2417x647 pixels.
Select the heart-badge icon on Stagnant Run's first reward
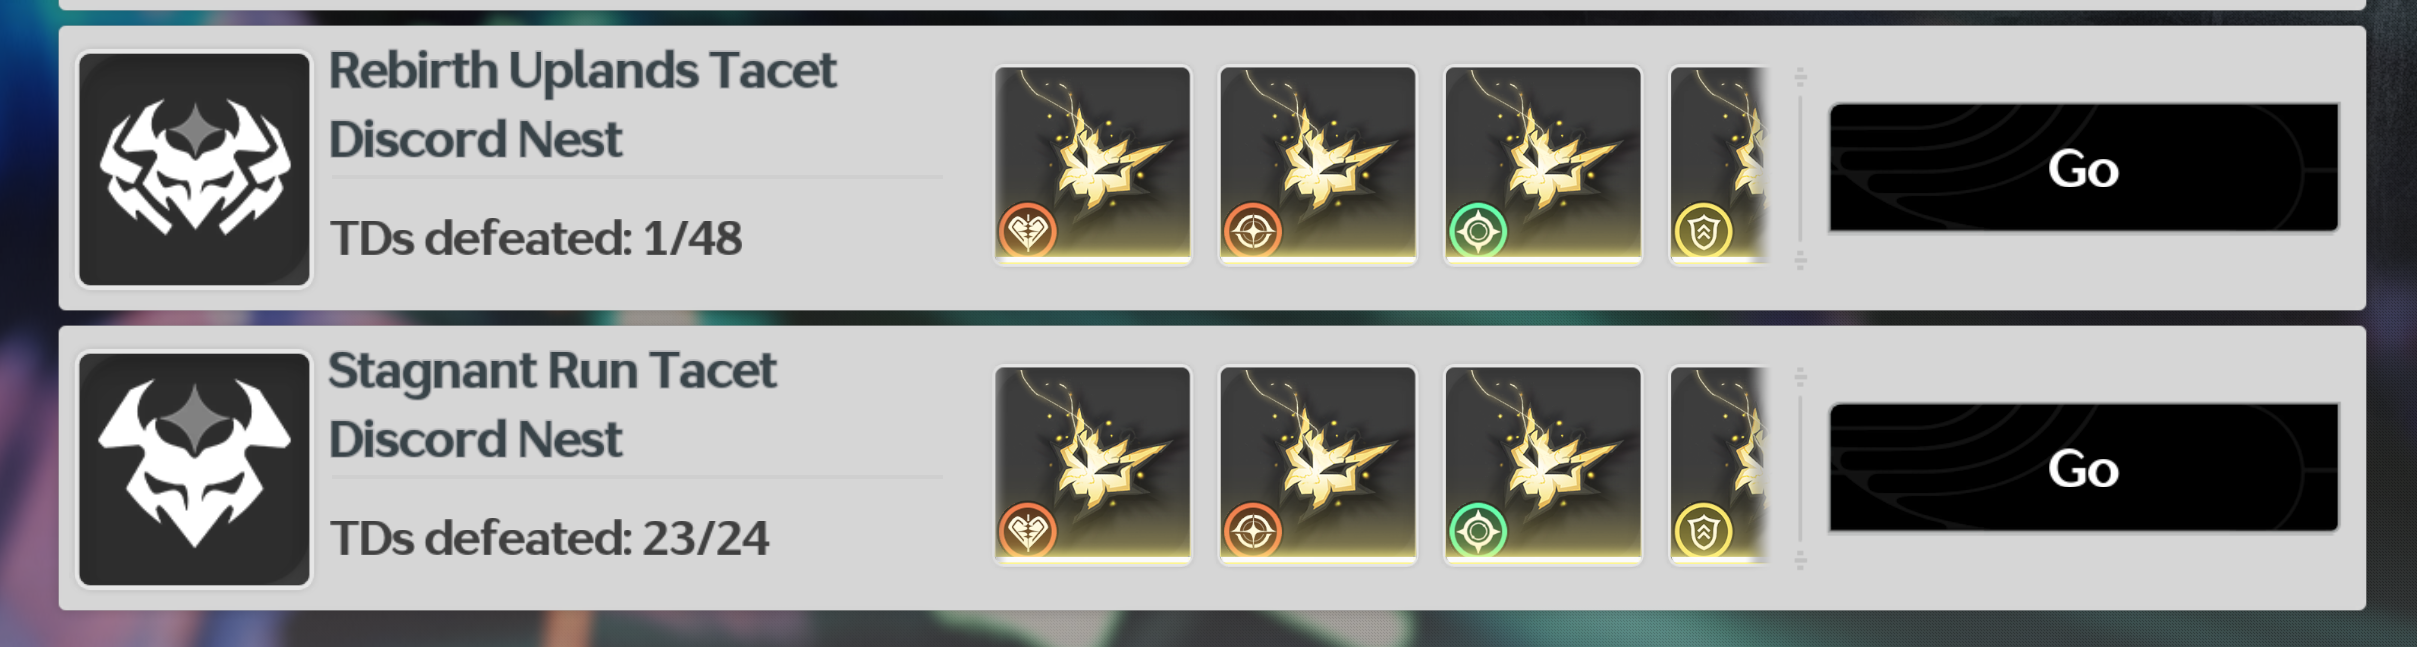(x=1028, y=532)
